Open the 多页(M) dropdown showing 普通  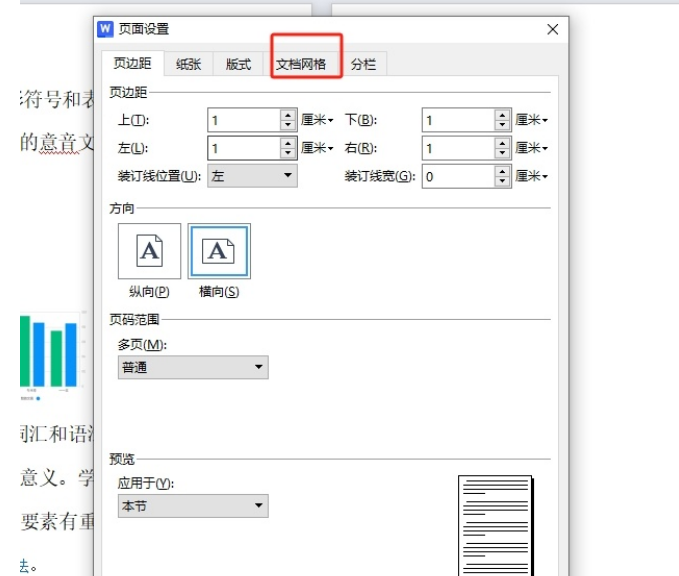(193, 367)
